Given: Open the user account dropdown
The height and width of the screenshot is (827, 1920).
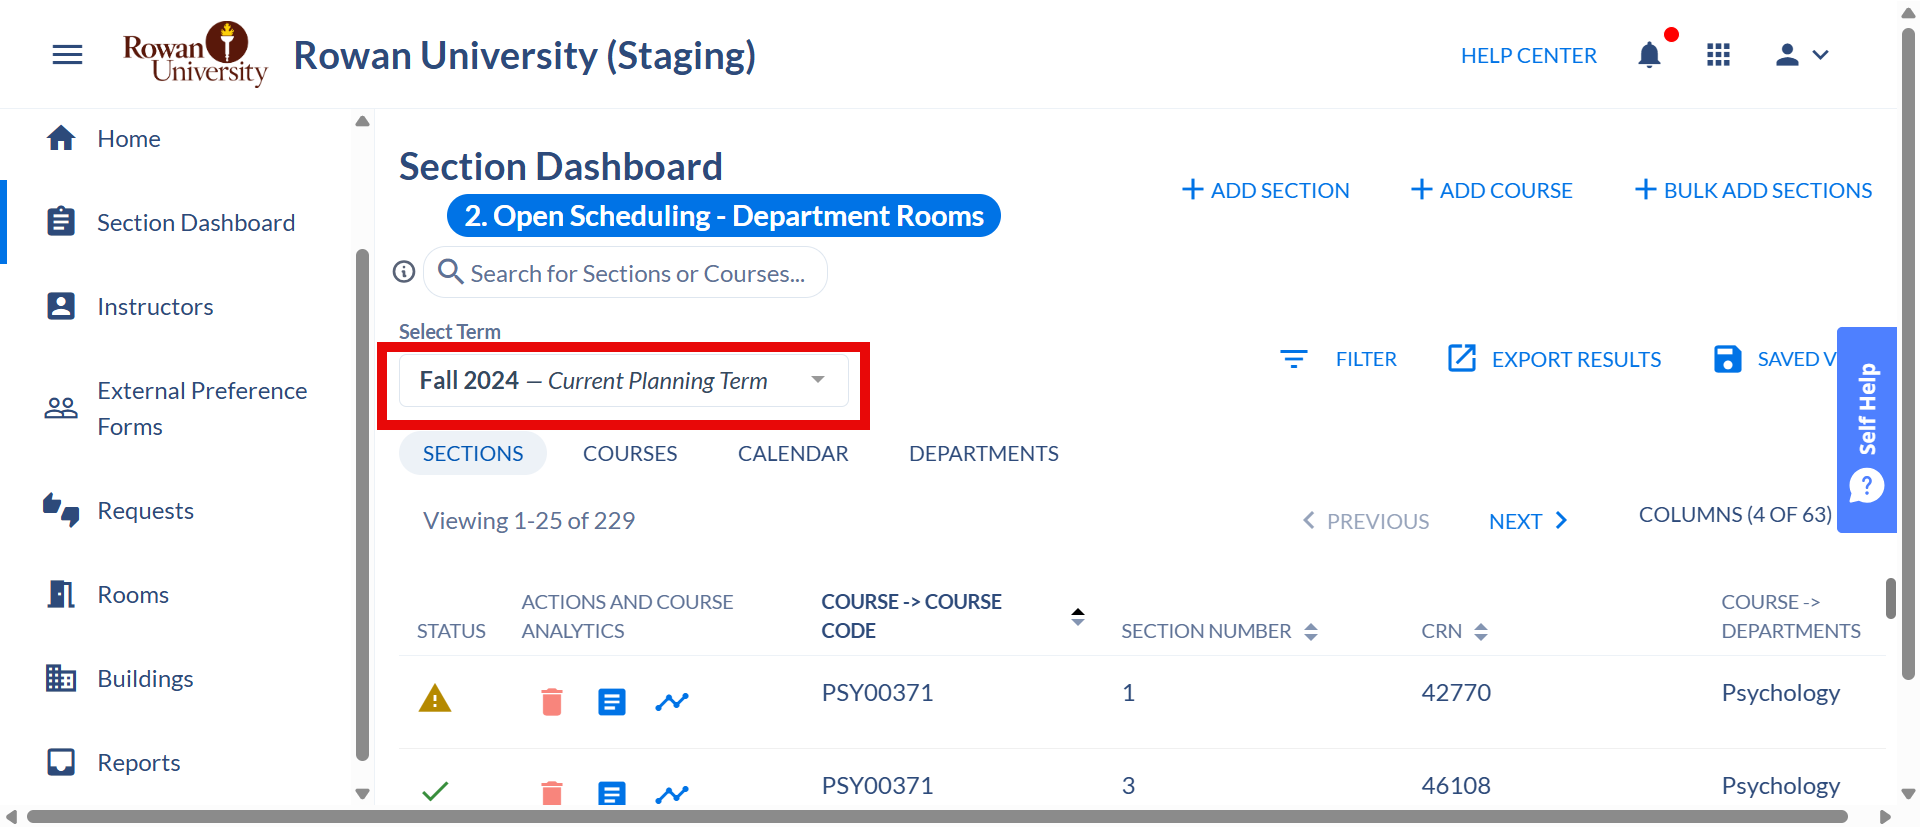Looking at the screenshot, I should pos(1802,55).
